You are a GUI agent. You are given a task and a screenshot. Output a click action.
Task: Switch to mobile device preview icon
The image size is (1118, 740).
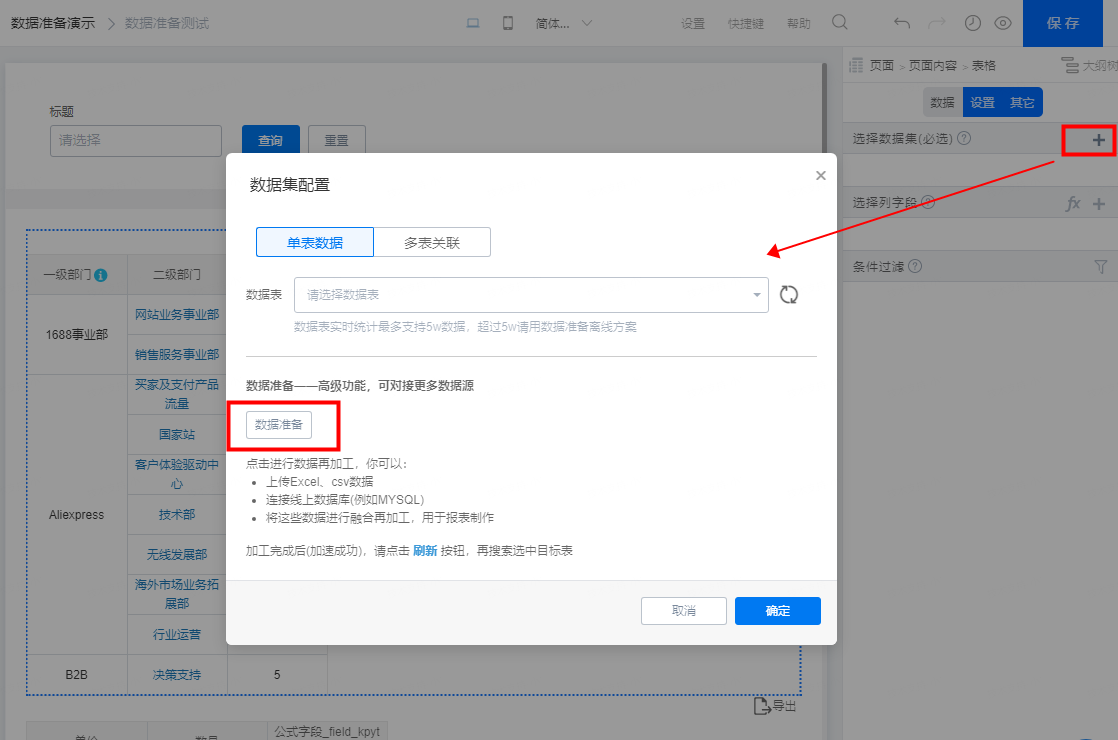click(508, 23)
